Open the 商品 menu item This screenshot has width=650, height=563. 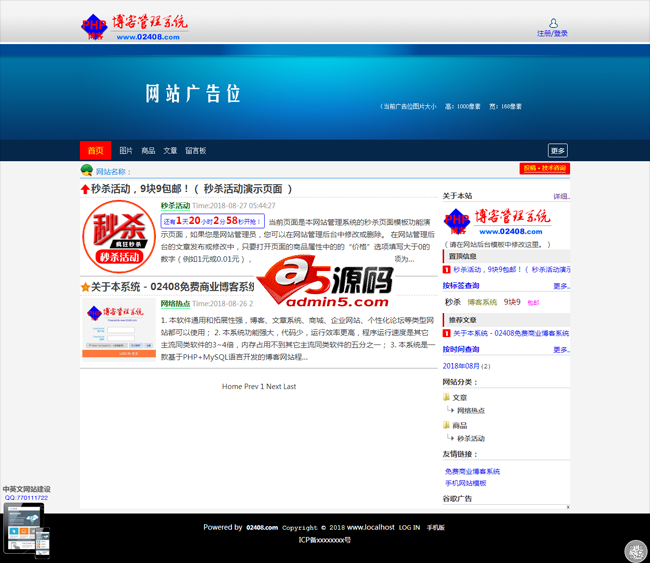pos(148,150)
